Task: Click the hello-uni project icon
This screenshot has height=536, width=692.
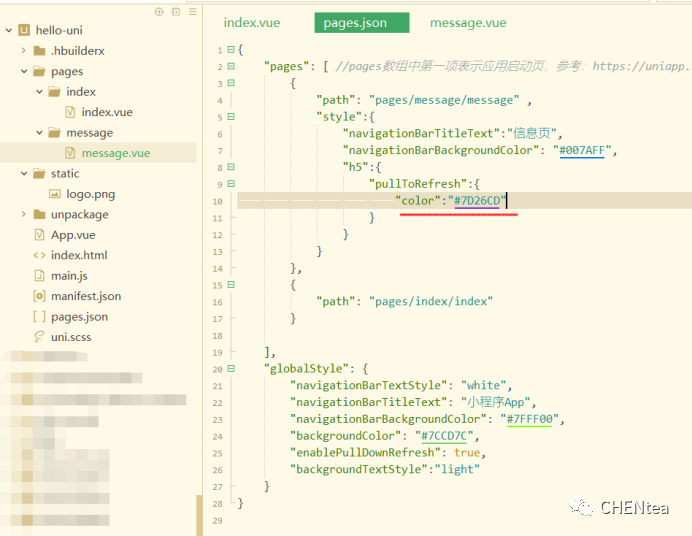Action: (22, 31)
